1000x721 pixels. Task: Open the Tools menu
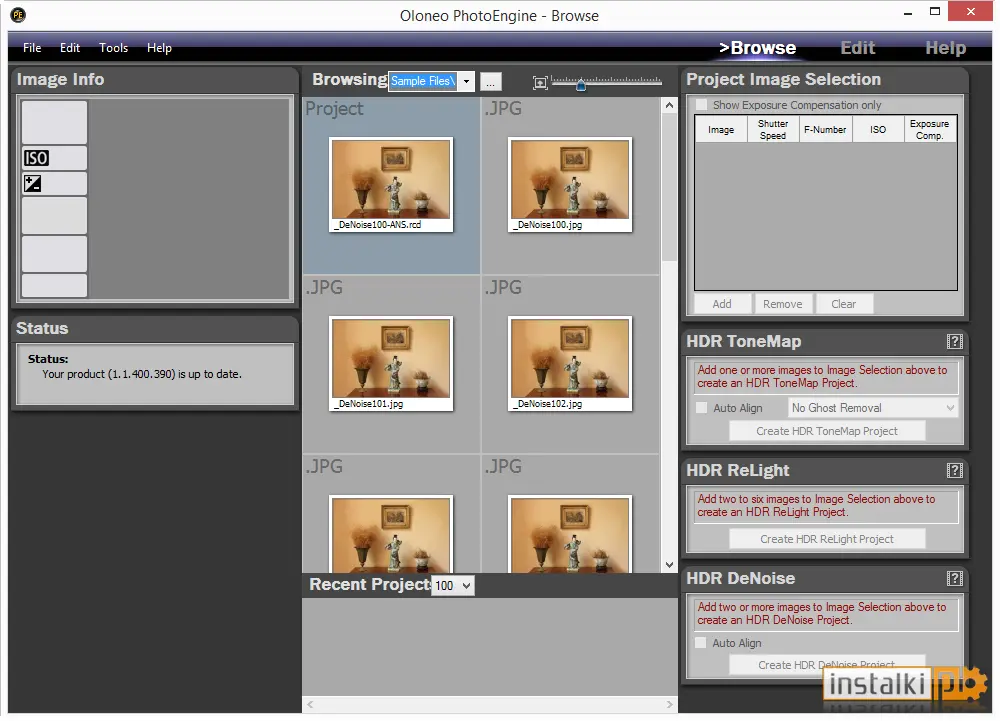point(114,48)
